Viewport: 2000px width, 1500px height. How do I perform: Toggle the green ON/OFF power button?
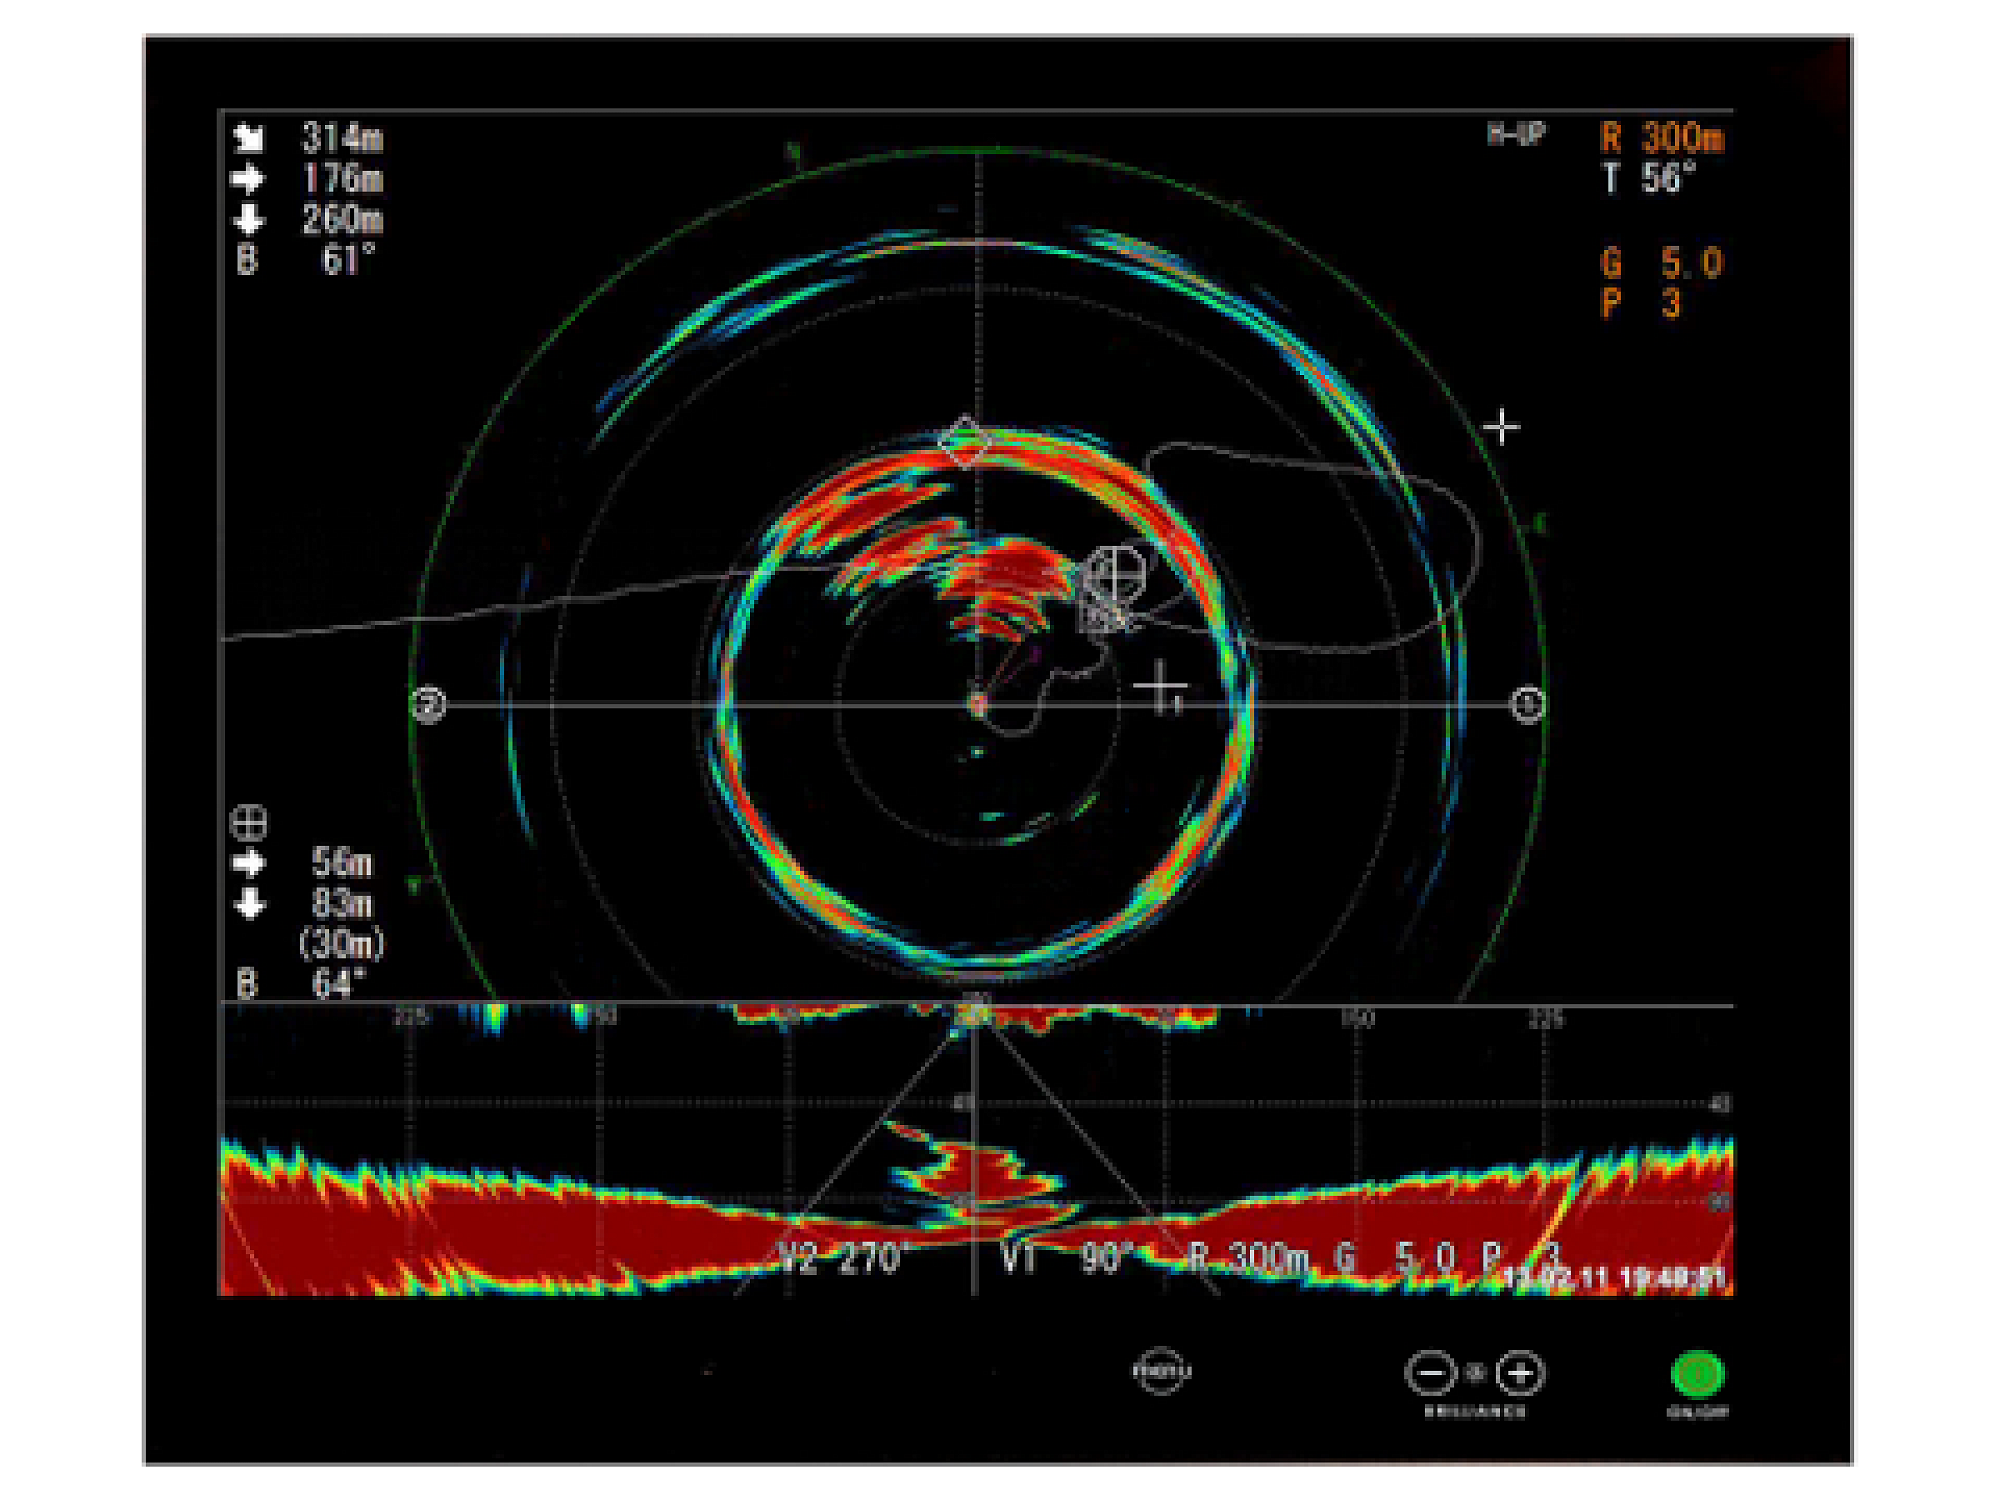click(x=1697, y=1374)
